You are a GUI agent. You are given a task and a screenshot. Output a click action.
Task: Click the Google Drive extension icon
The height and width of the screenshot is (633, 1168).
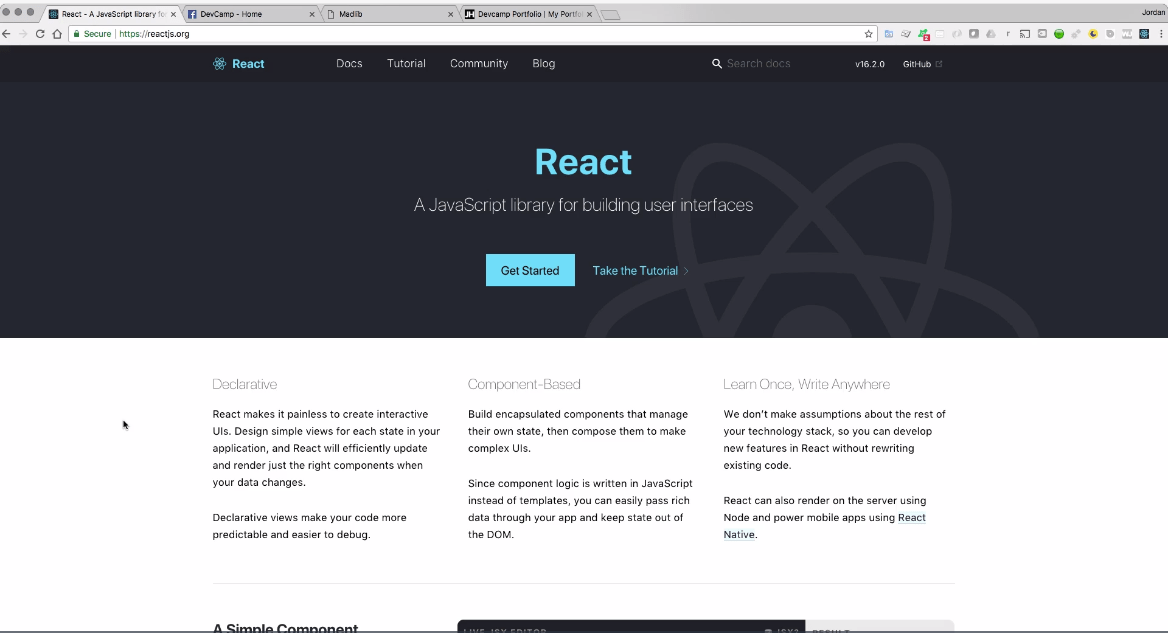pos(991,34)
